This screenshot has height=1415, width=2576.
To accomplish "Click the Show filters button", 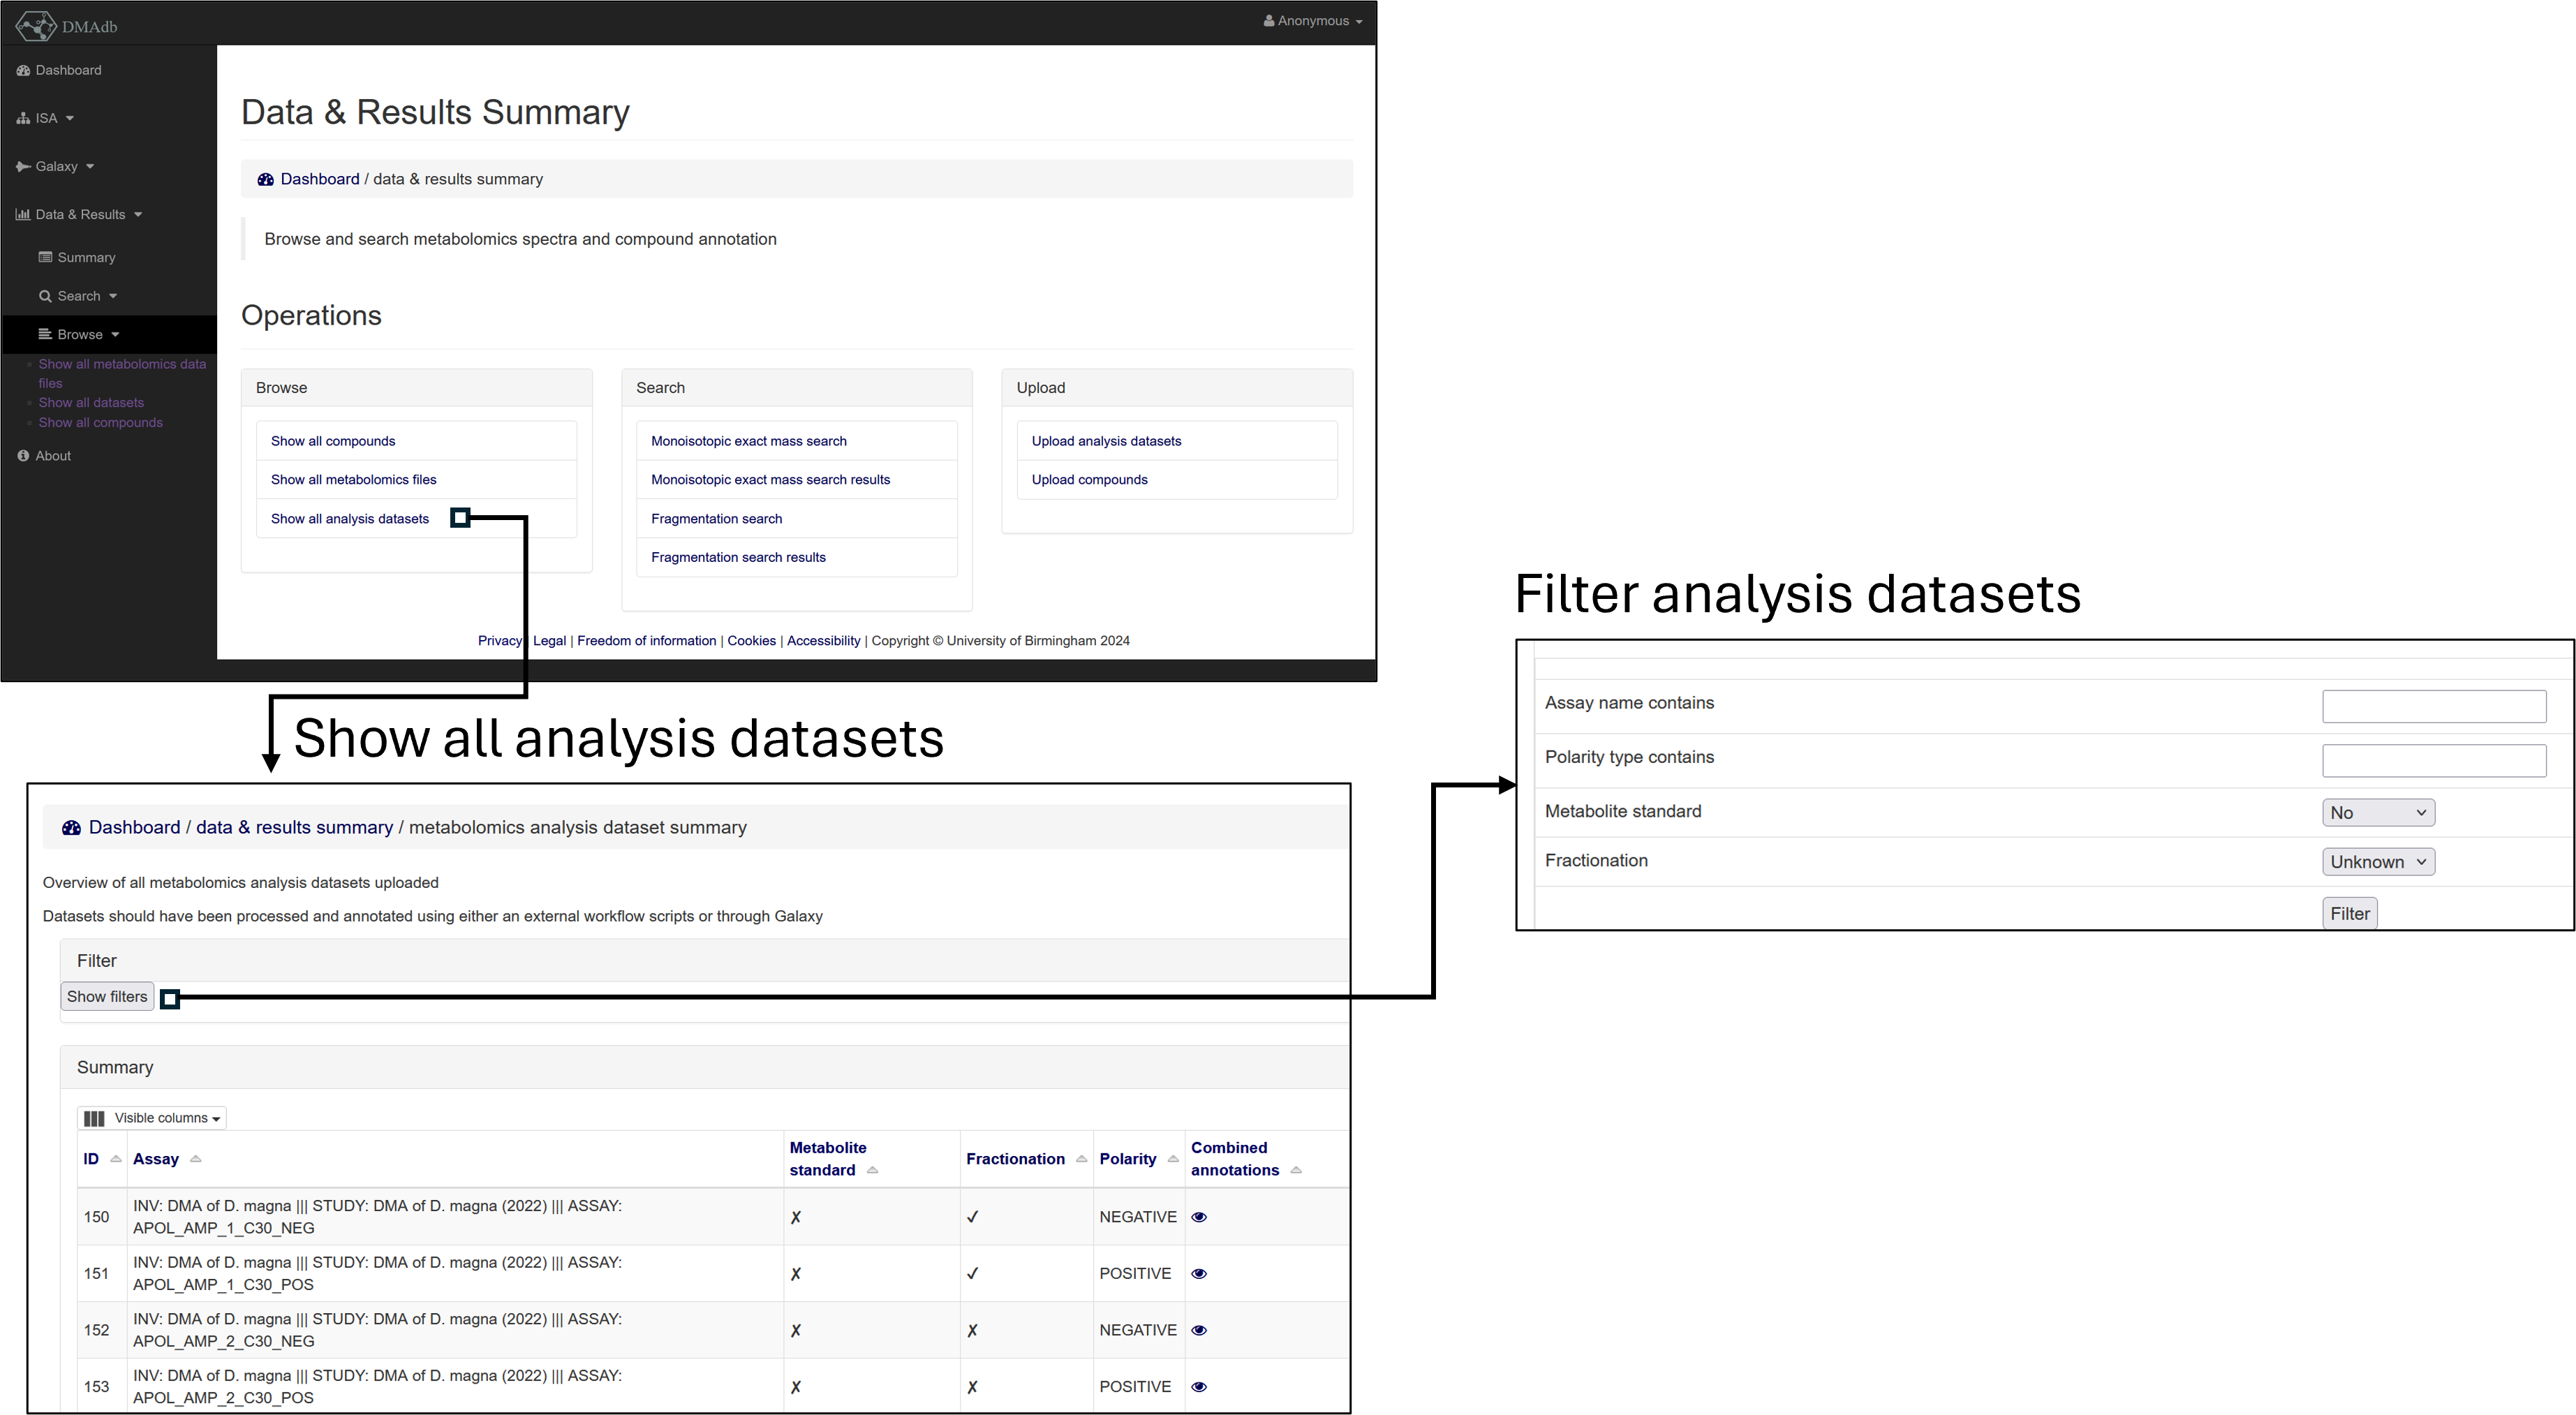I will coord(107,996).
